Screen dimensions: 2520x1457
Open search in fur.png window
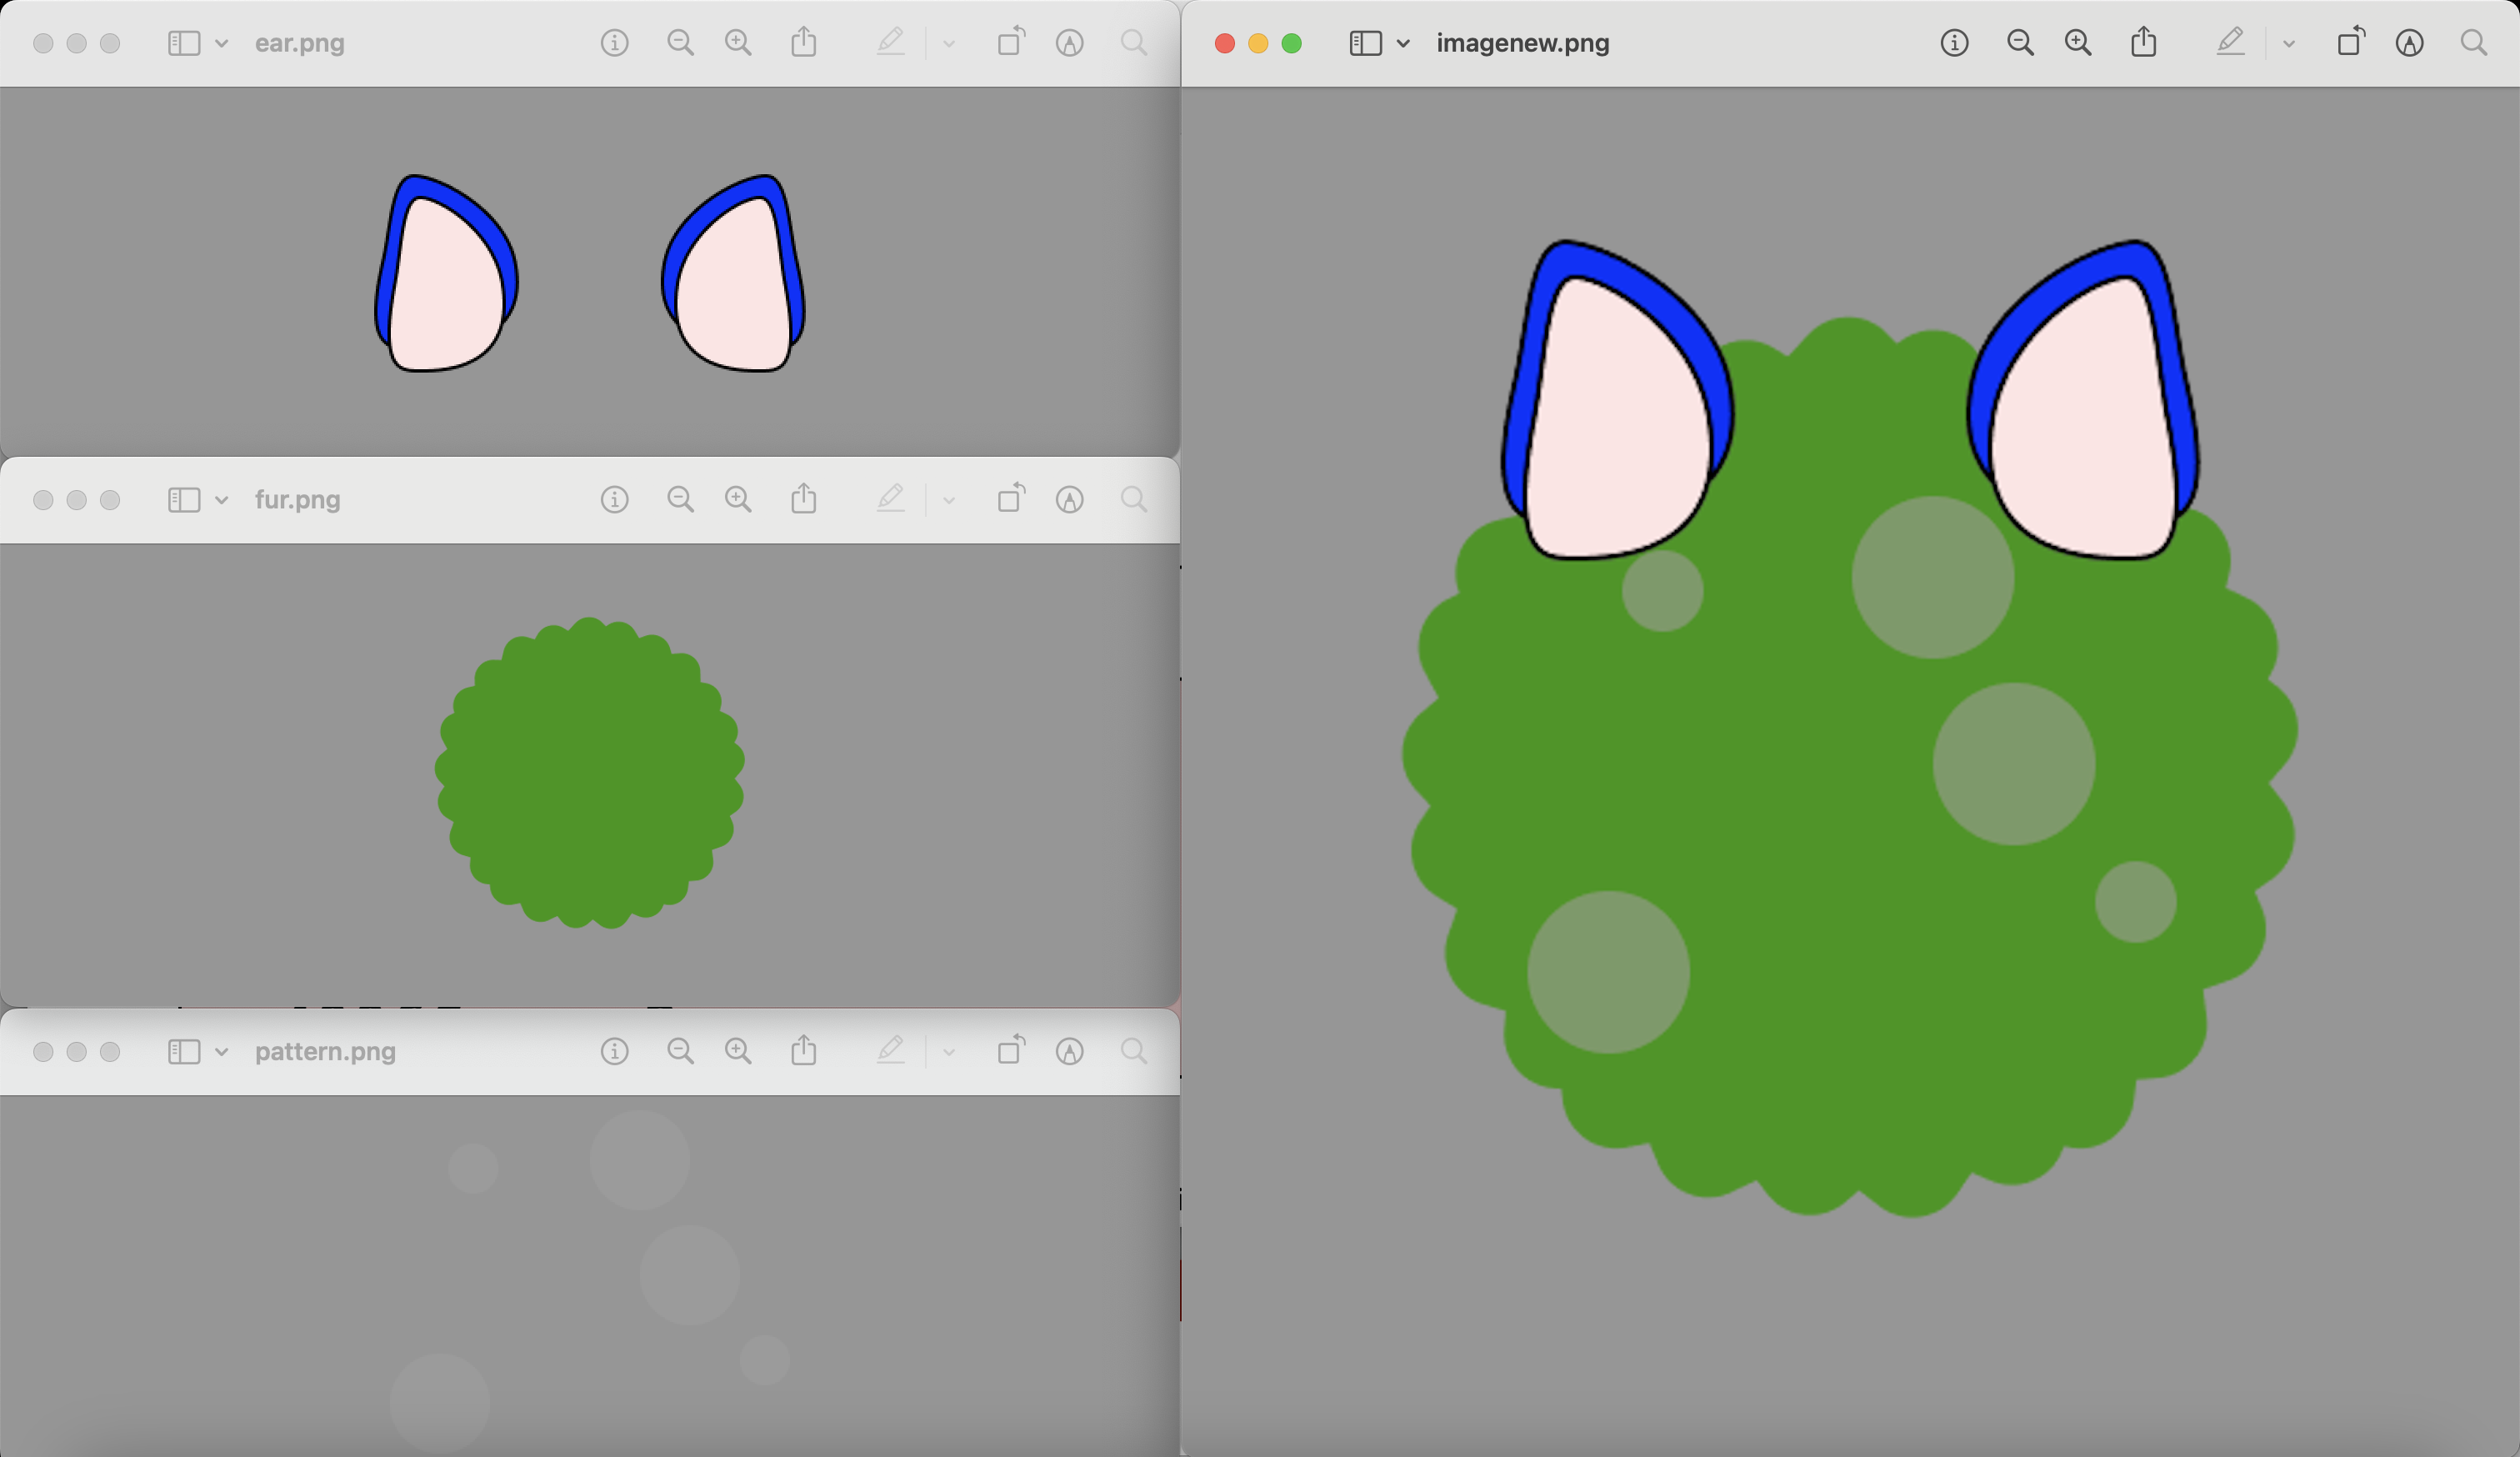tap(1134, 500)
